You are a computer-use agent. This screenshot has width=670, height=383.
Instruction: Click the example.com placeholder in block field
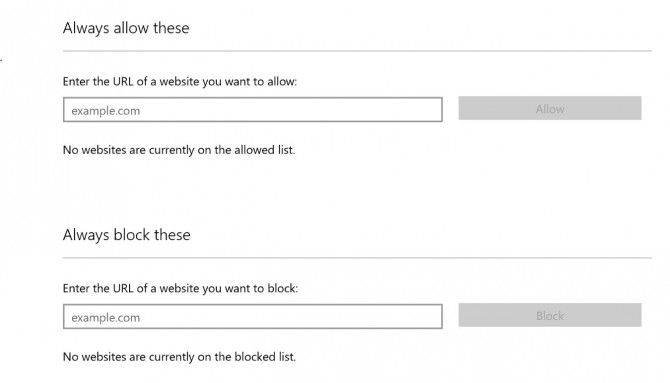(x=106, y=318)
